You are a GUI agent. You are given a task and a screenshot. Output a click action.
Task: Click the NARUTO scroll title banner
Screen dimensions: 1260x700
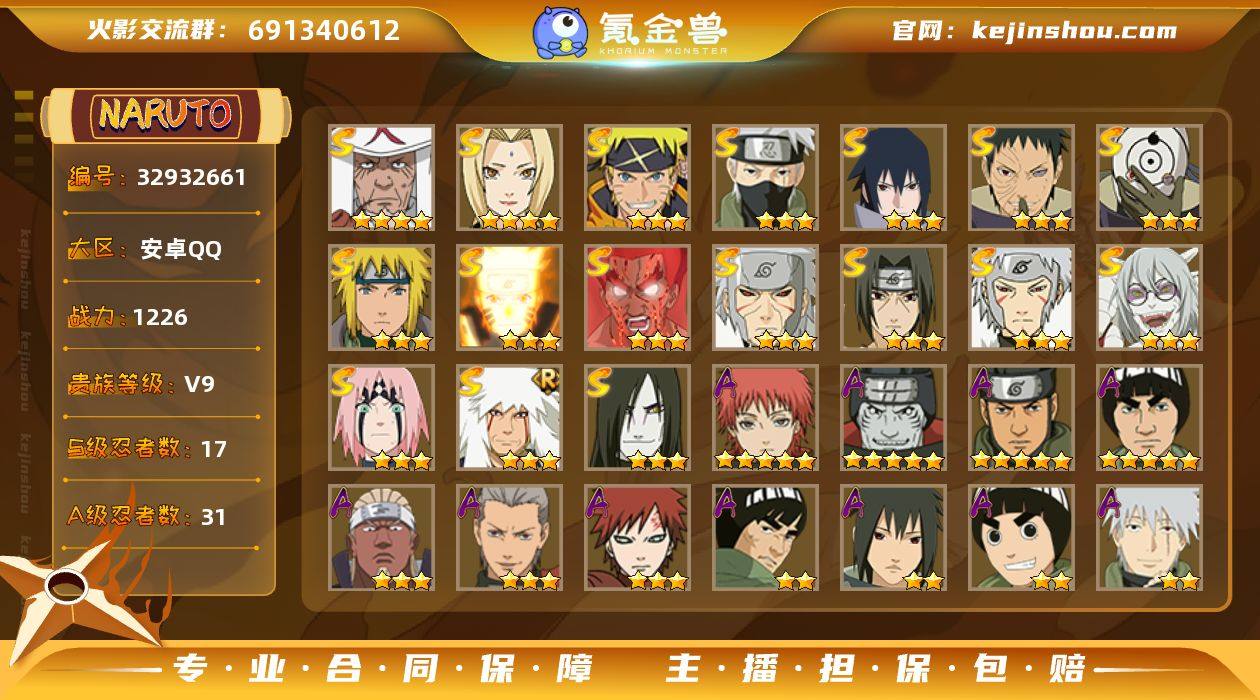(166, 114)
